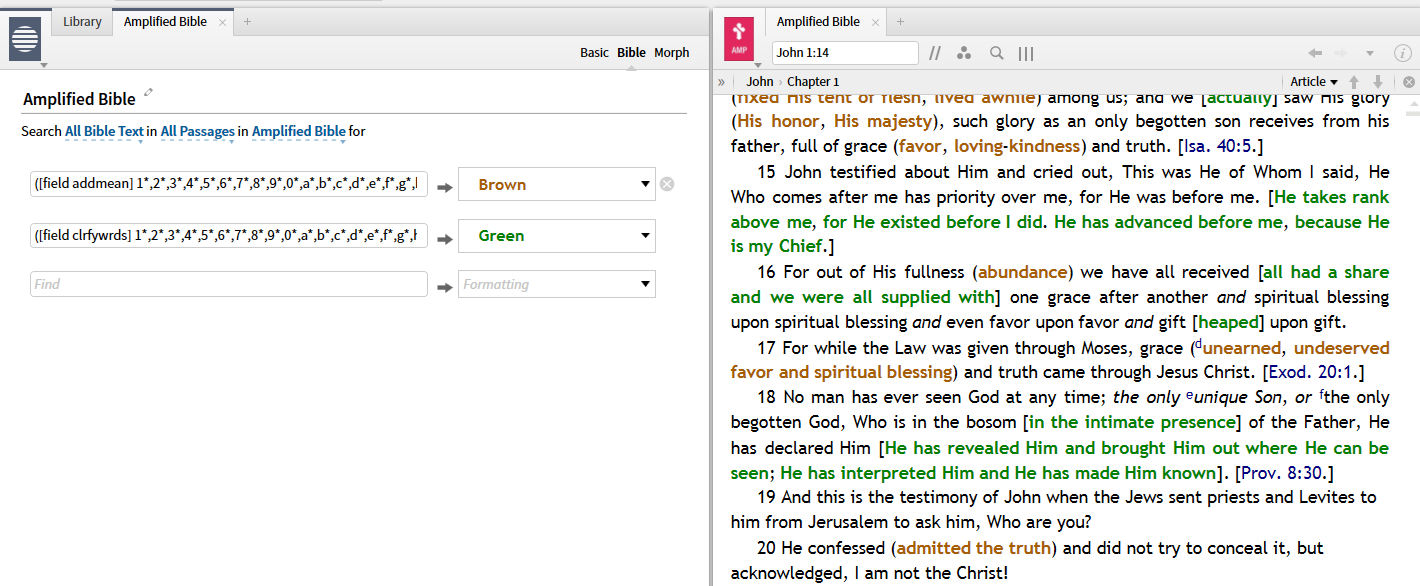Open the visual filters three-dot icon
Screen dimensions: 1420x586
964,53
